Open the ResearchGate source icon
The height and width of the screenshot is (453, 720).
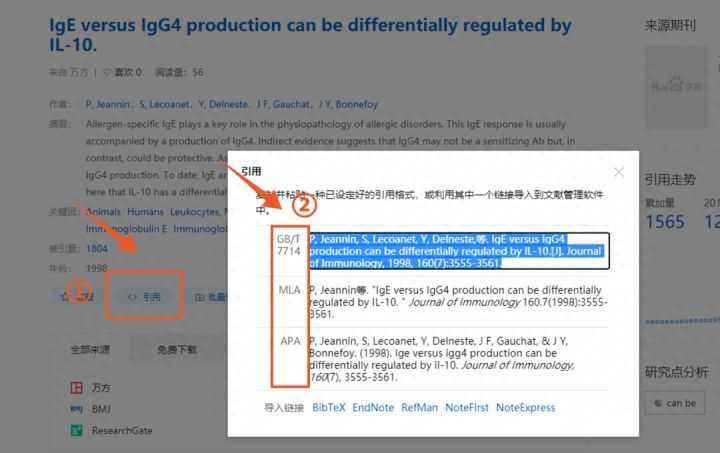77,431
